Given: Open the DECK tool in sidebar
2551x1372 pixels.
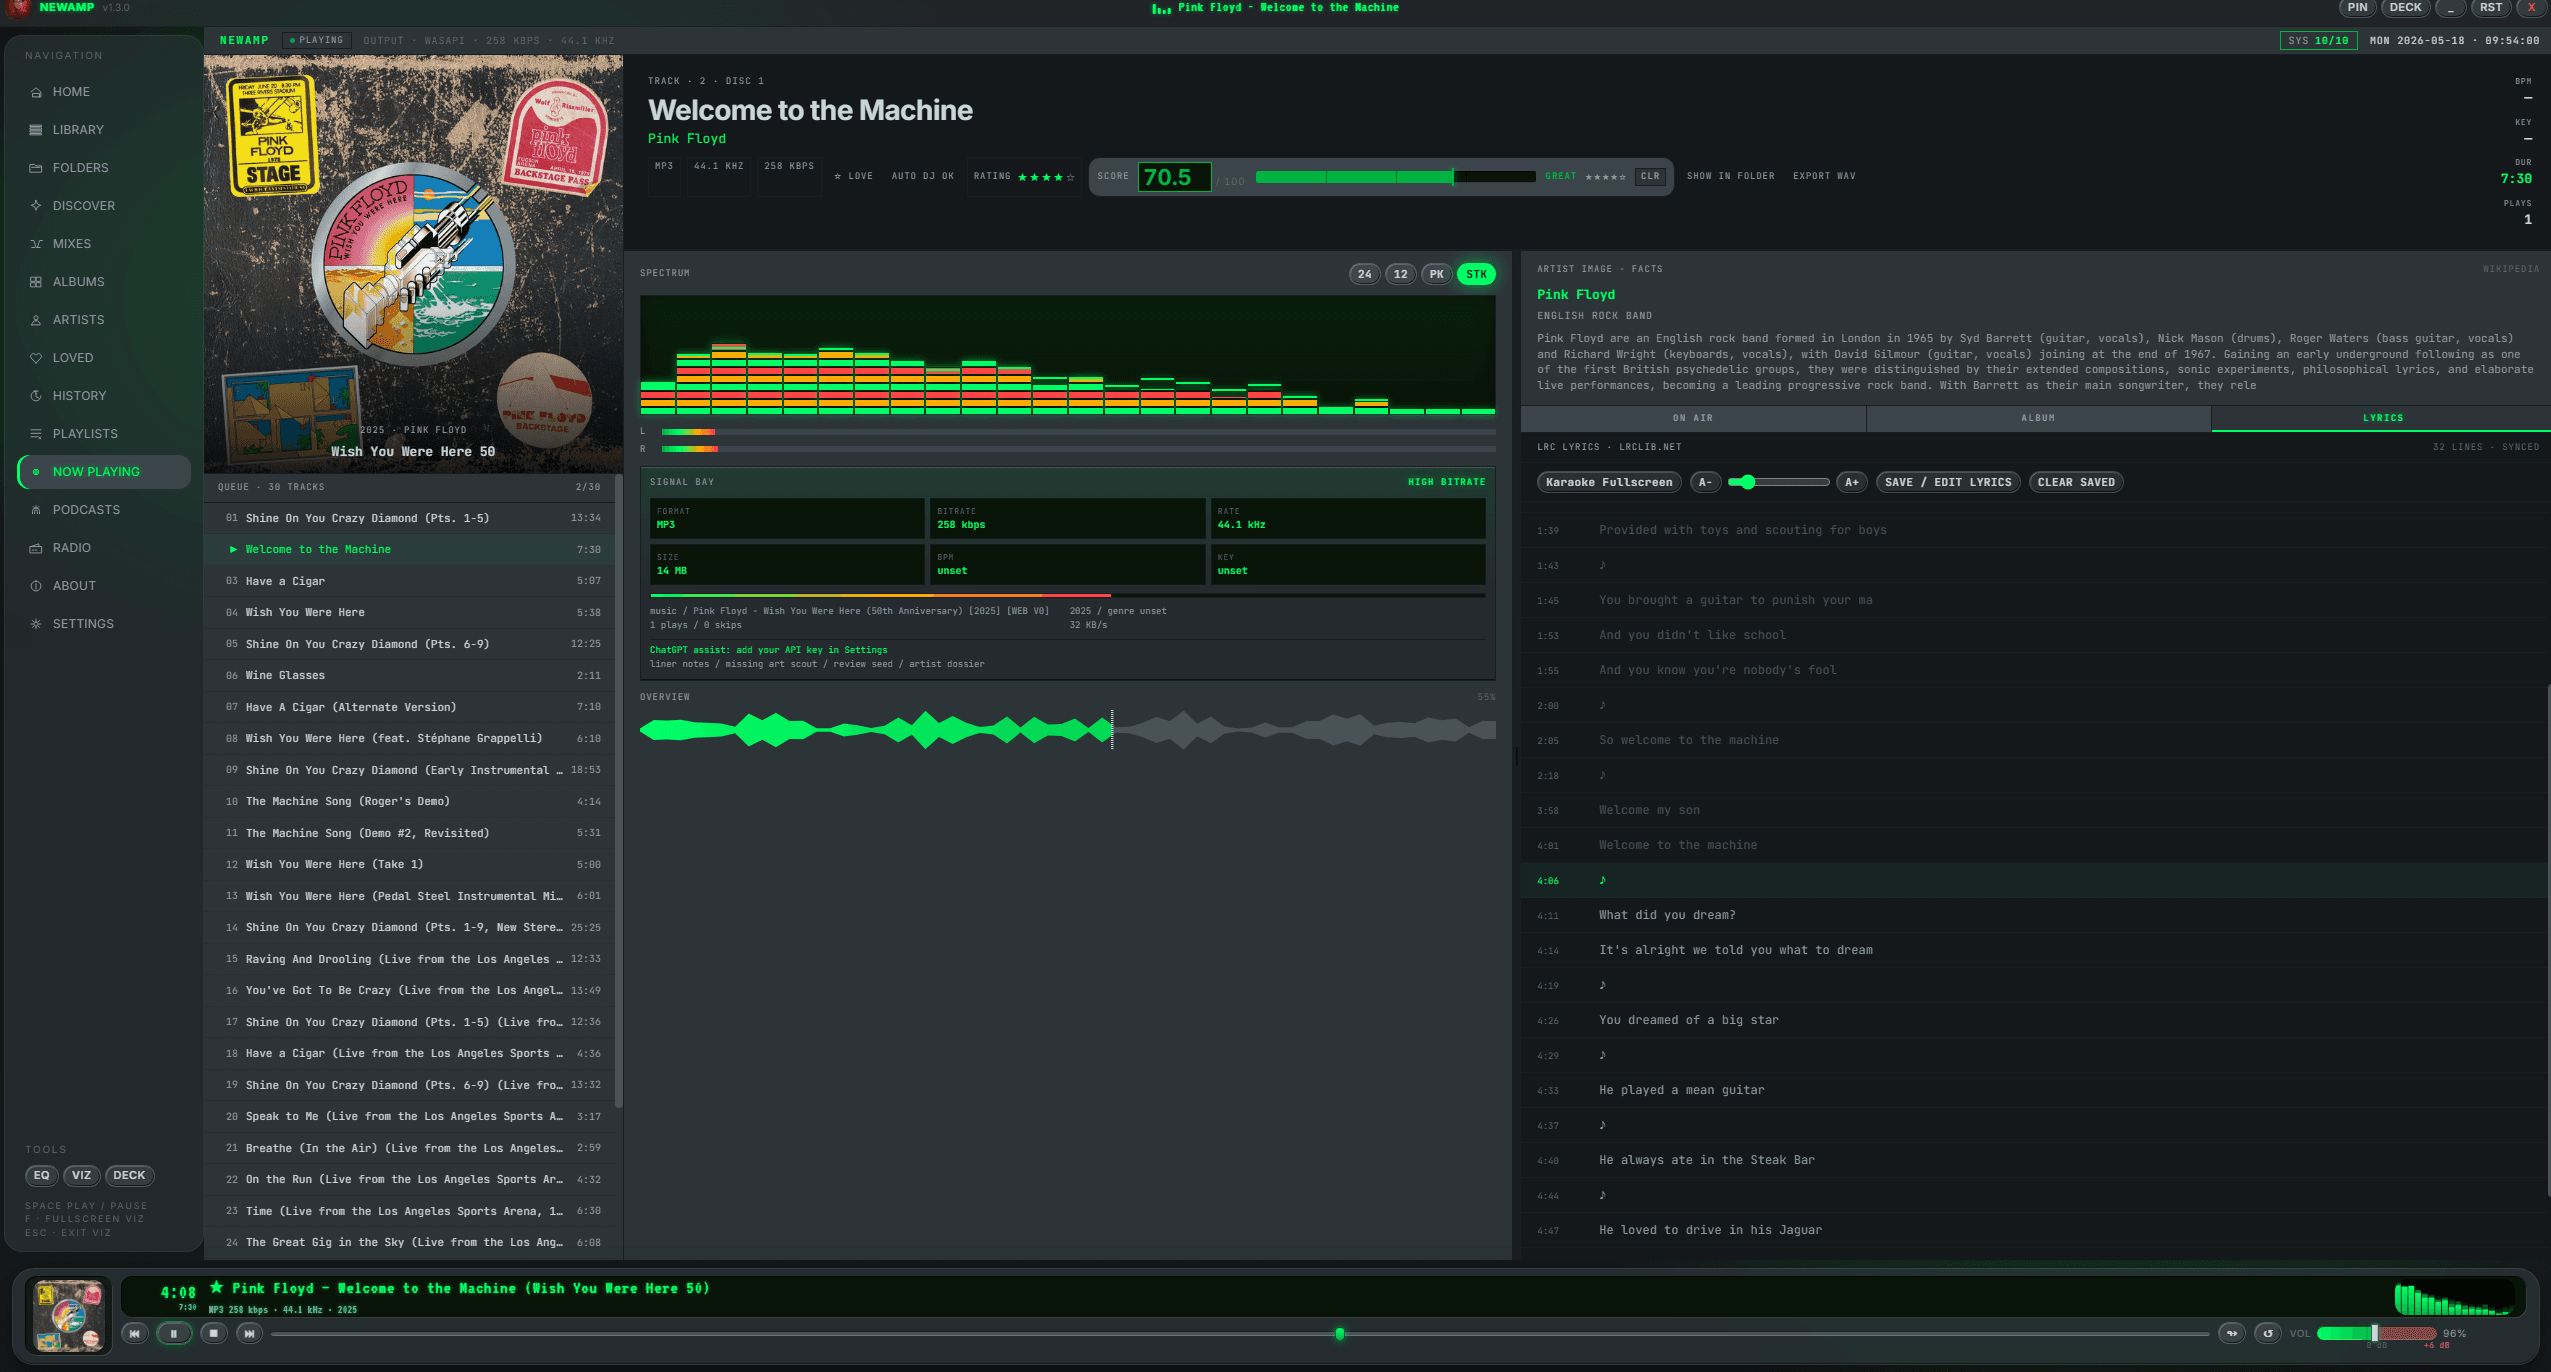Looking at the screenshot, I should [129, 1176].
